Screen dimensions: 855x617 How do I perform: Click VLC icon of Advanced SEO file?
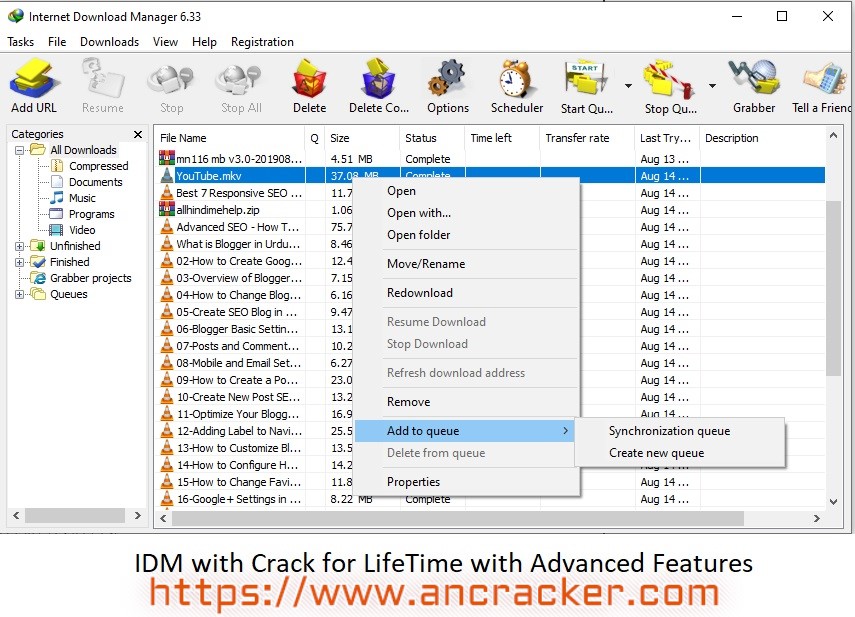[x=166, y=227]
